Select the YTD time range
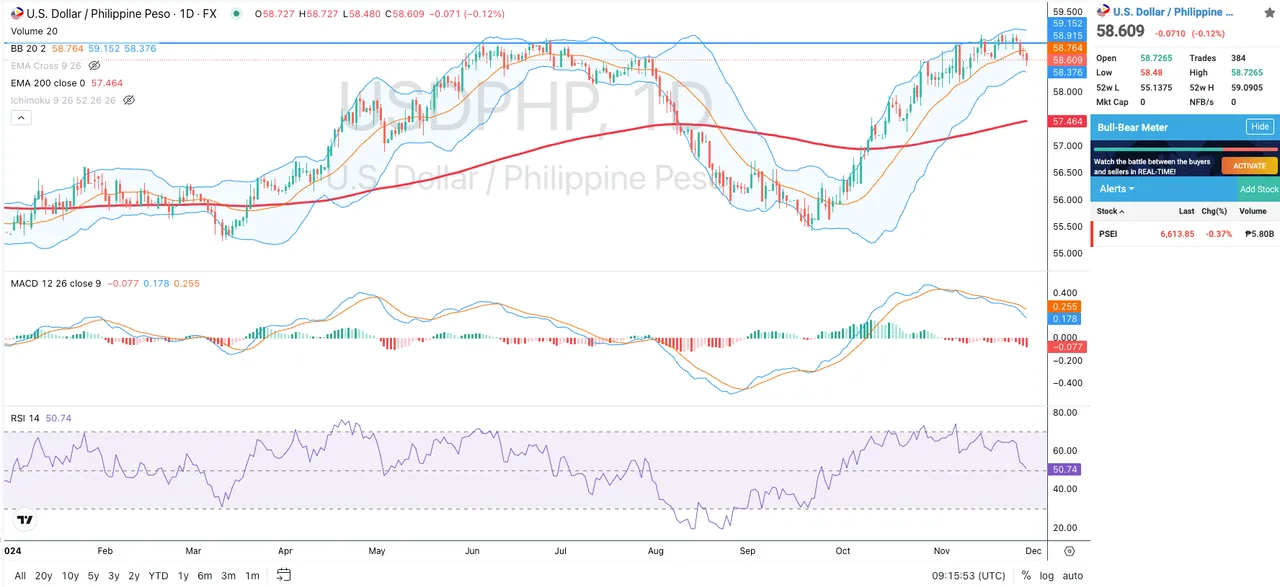The image size is (1280, 587). [x=158, y=575]
